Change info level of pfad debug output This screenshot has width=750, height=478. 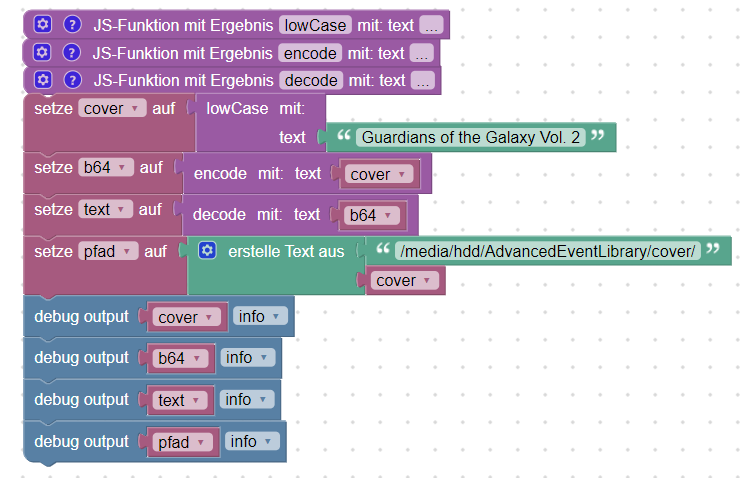252,441
